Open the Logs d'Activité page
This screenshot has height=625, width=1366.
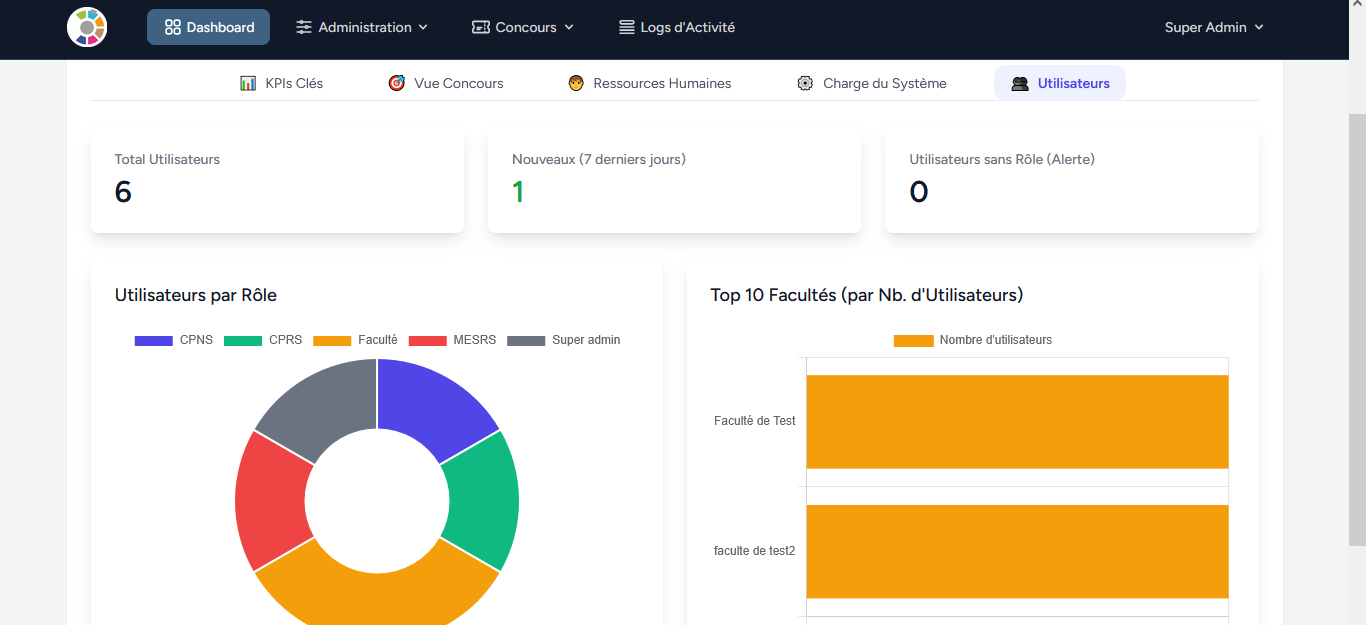point(687,27)
